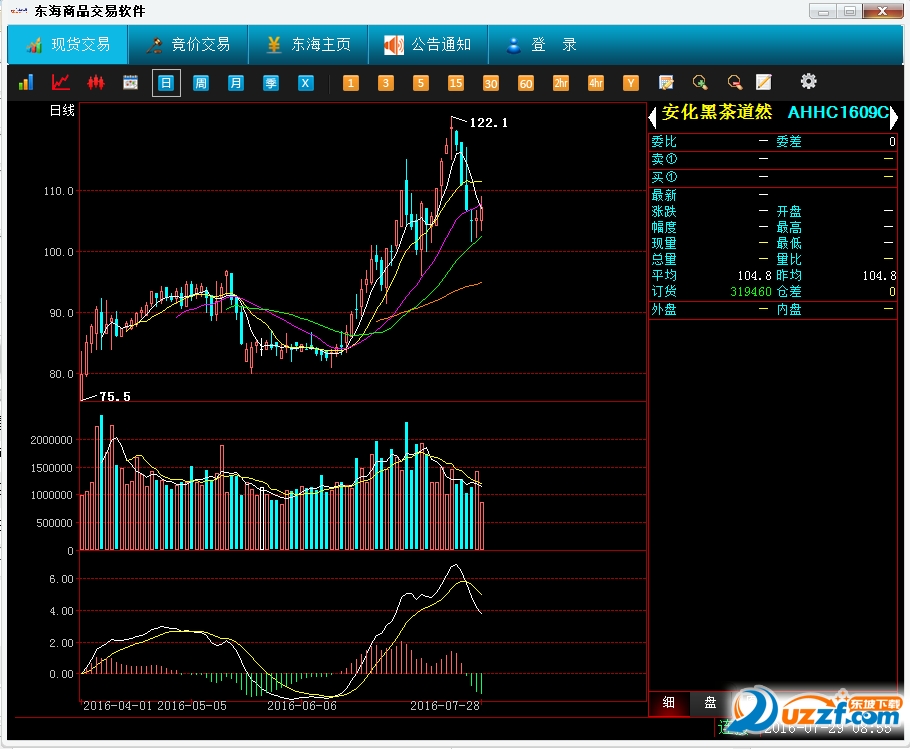This screenshot has height=749, width=910.
Task: Click the 75.5 low price label
Action: tap(115, 397)
